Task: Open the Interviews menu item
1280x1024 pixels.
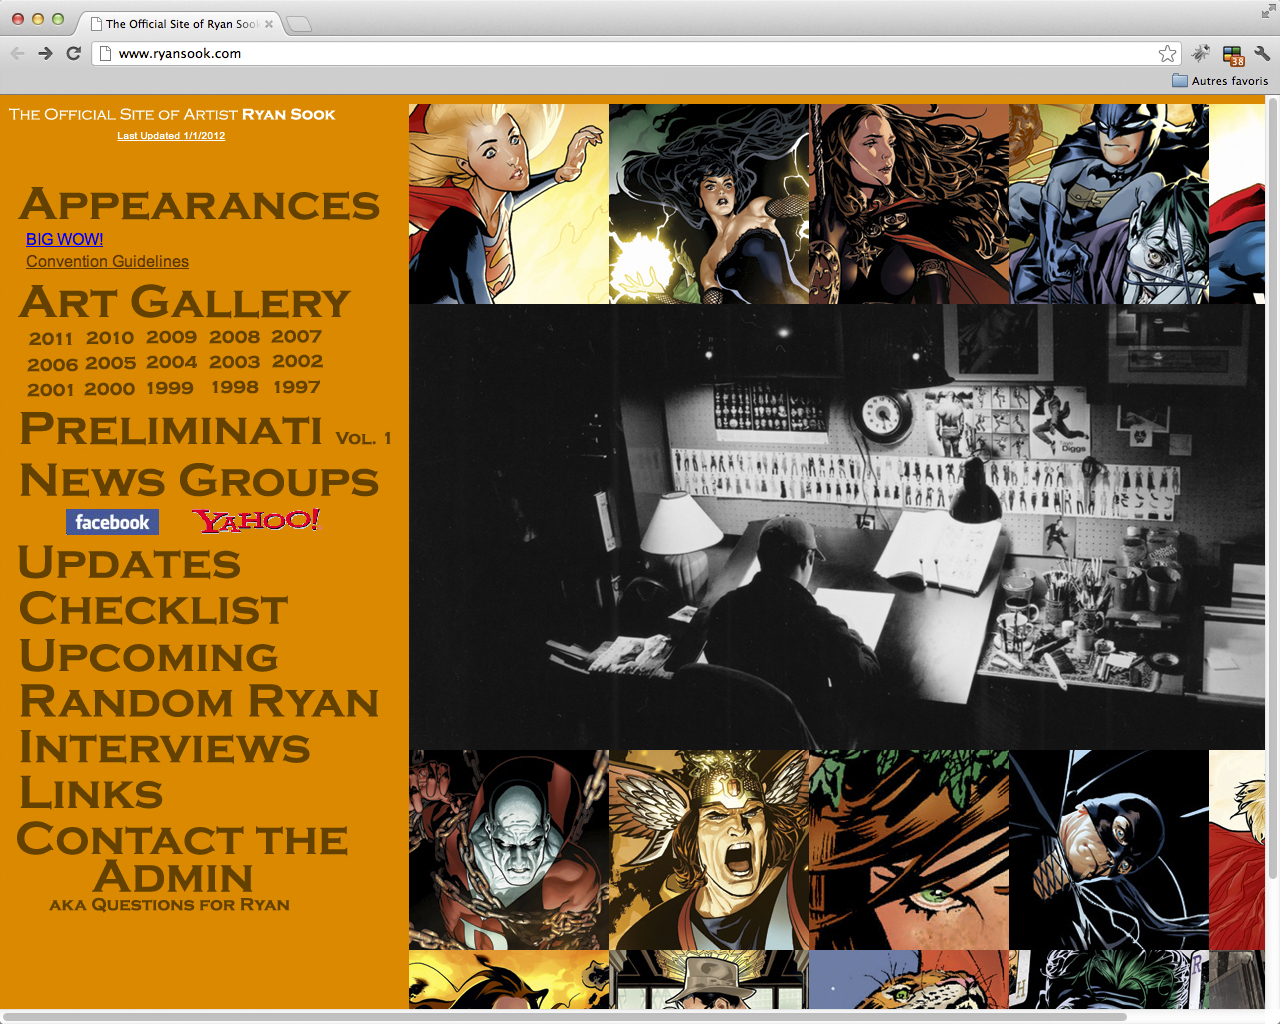Action: [x=165, y=748]
